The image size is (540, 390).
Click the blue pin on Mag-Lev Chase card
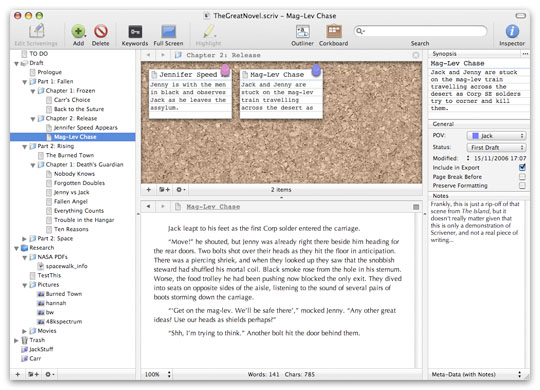tap(316, 70)
